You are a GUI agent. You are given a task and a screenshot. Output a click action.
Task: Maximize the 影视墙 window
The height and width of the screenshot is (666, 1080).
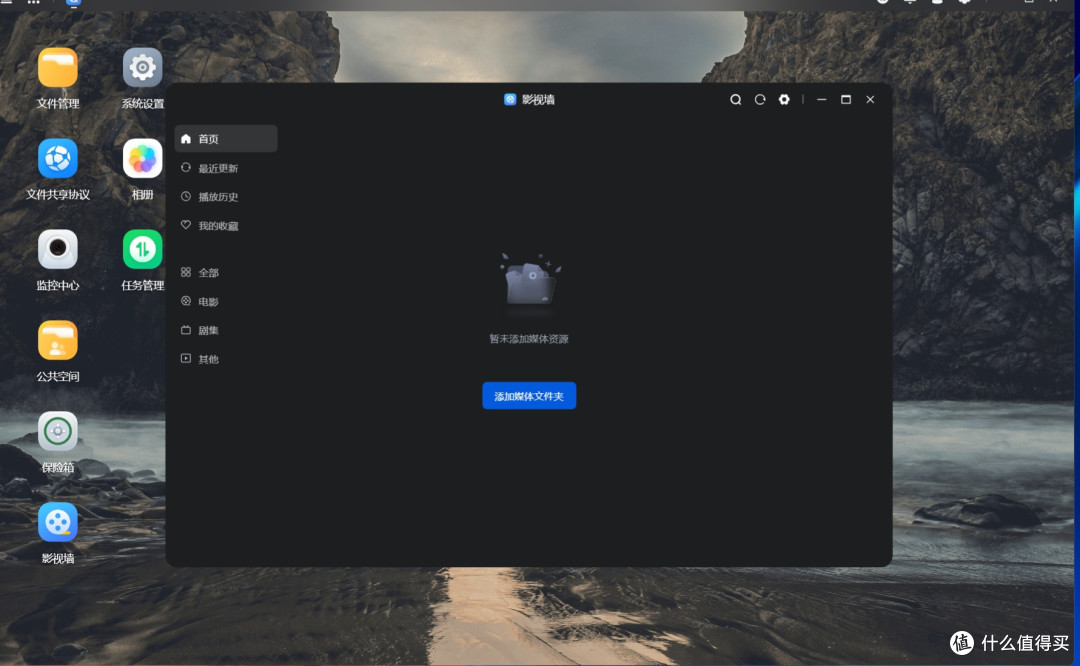(x=846, y=100)
